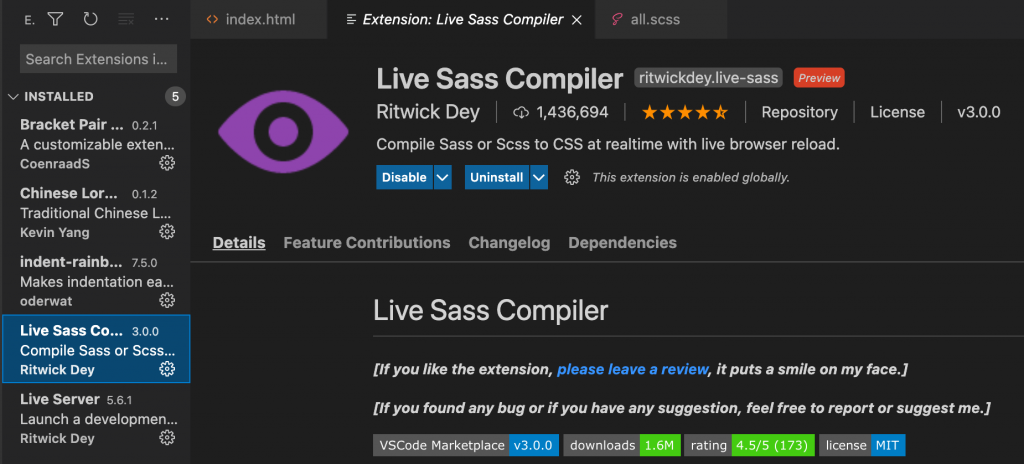The width and height of the screenshot is (1024, 464).
Task: Click the rating 4.5/5 (173) badge
Action: [750, 446]
